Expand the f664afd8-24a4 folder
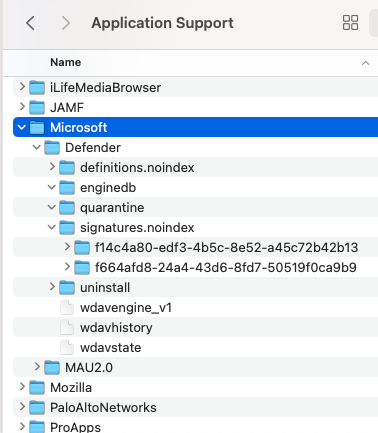Image resolution: width=378 pixels, height=433 pixels. click(x=67, y=267)
